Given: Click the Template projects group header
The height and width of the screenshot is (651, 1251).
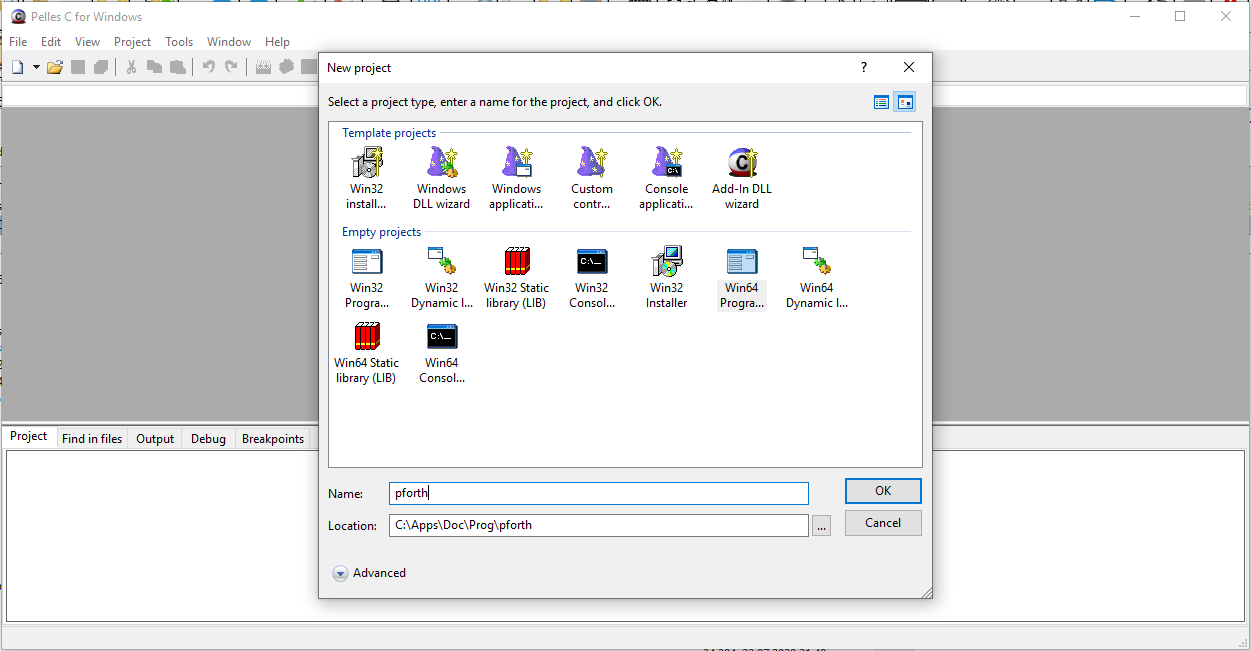Looking at the screenshot, I should click(x=389, y=133).
